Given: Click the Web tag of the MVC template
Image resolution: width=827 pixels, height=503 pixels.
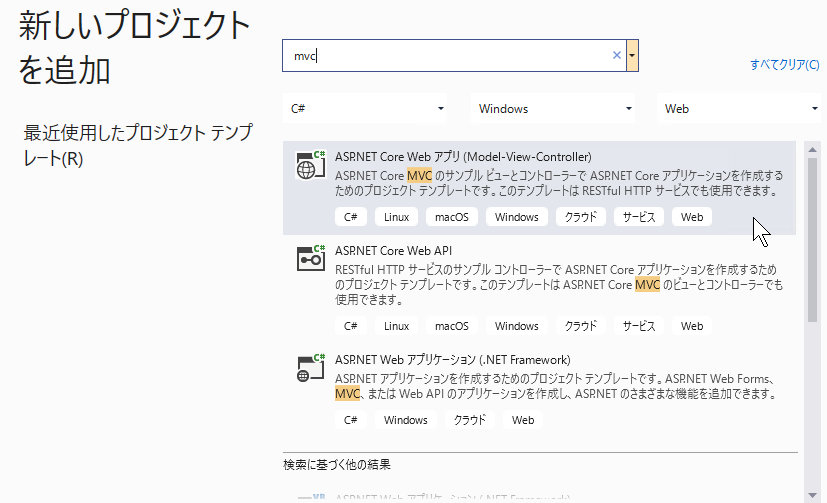Looking at the screenshot, I should [x=691, y=217].
